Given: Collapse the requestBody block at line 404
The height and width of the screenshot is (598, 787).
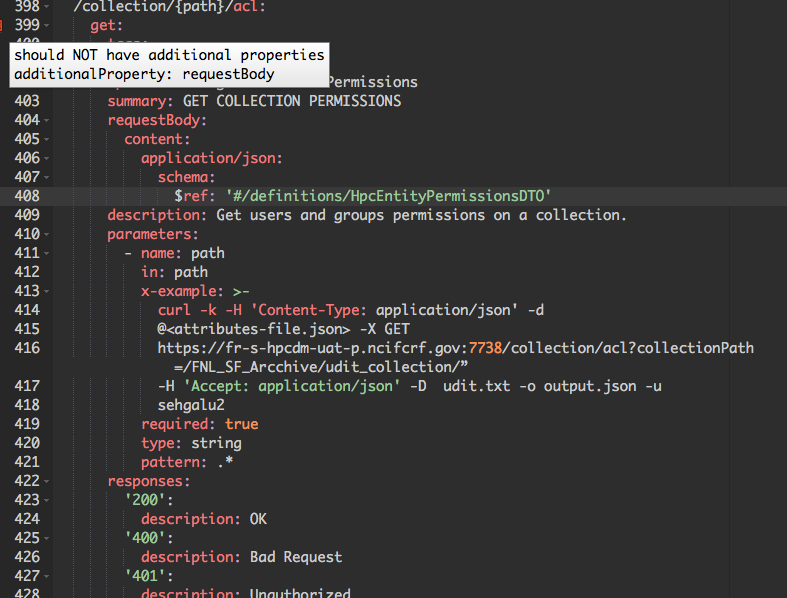Looking at the screenshot, I should 47,120.
